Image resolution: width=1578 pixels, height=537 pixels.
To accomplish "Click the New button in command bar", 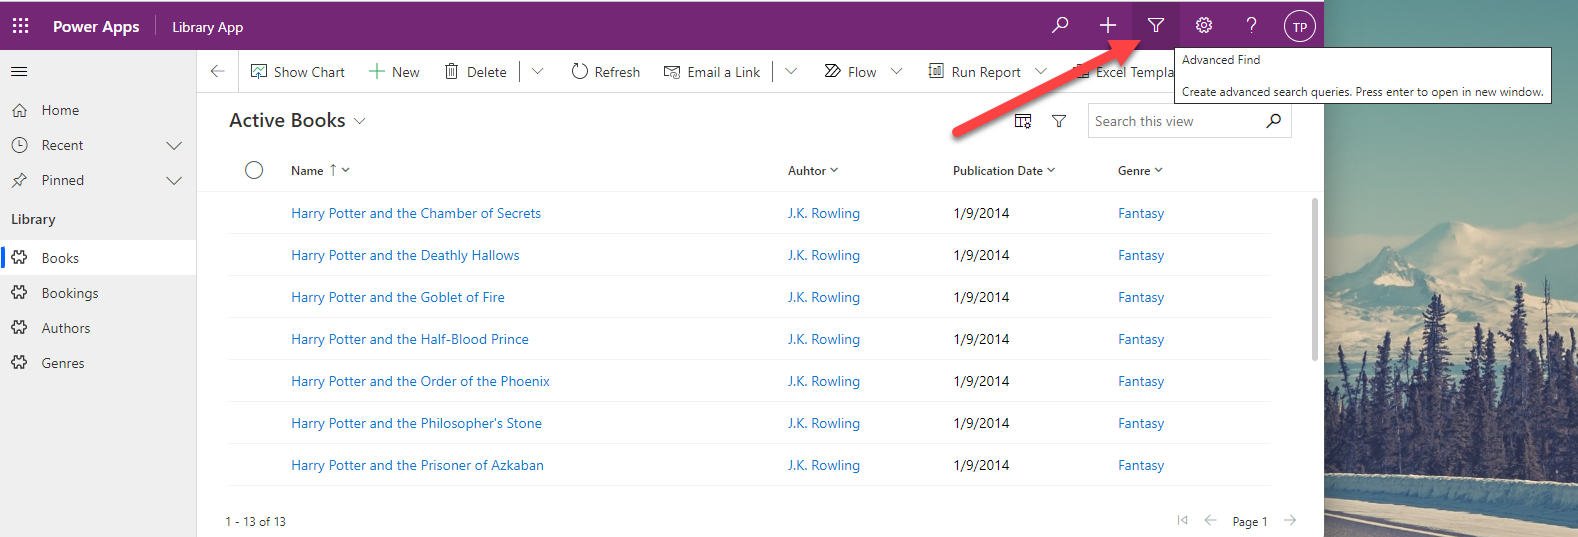I will (x=394, y=72).
